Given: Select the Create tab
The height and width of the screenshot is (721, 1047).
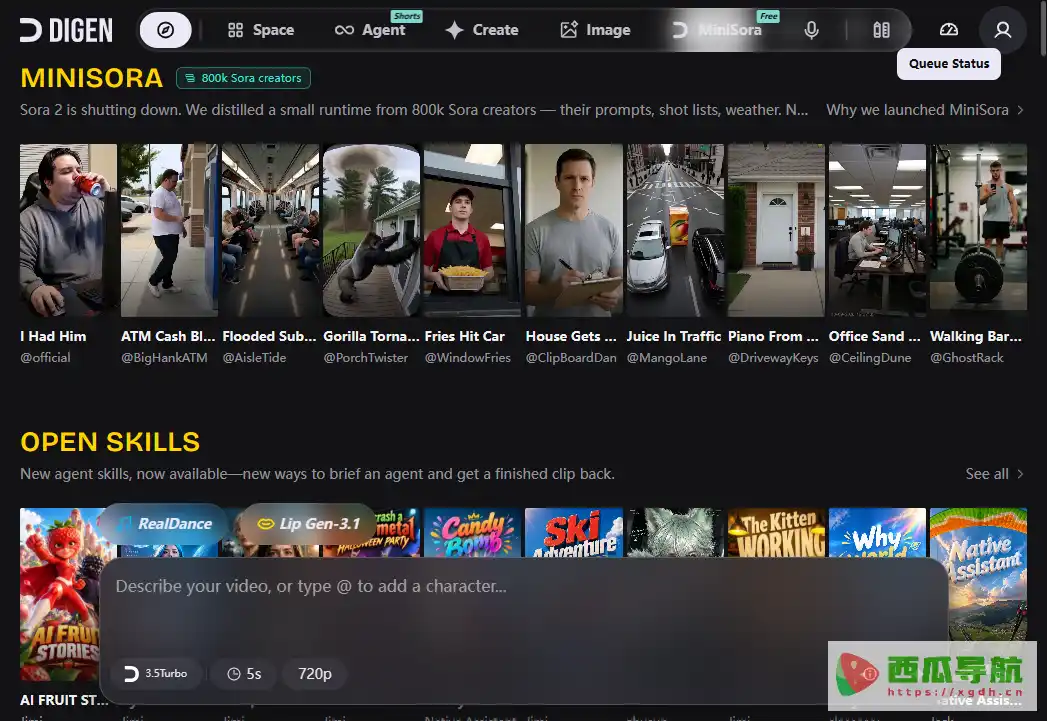Looking at the screenshot, I should [482, 30].
